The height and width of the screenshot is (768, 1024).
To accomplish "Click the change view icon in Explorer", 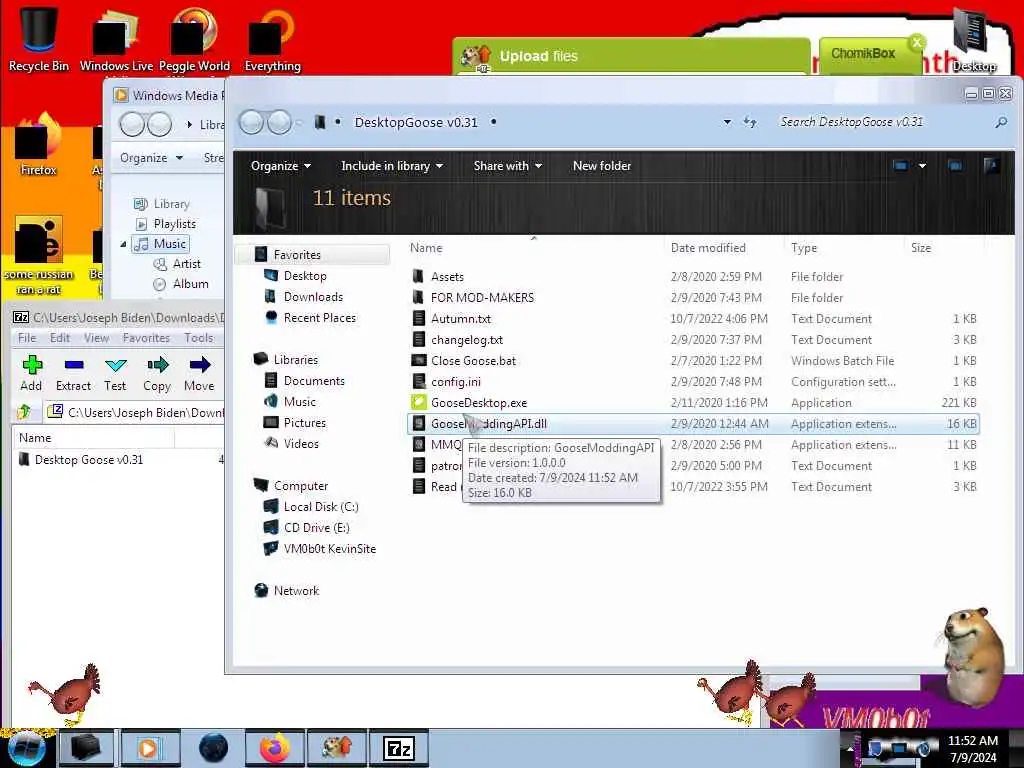I will click(x=900, y=166).
